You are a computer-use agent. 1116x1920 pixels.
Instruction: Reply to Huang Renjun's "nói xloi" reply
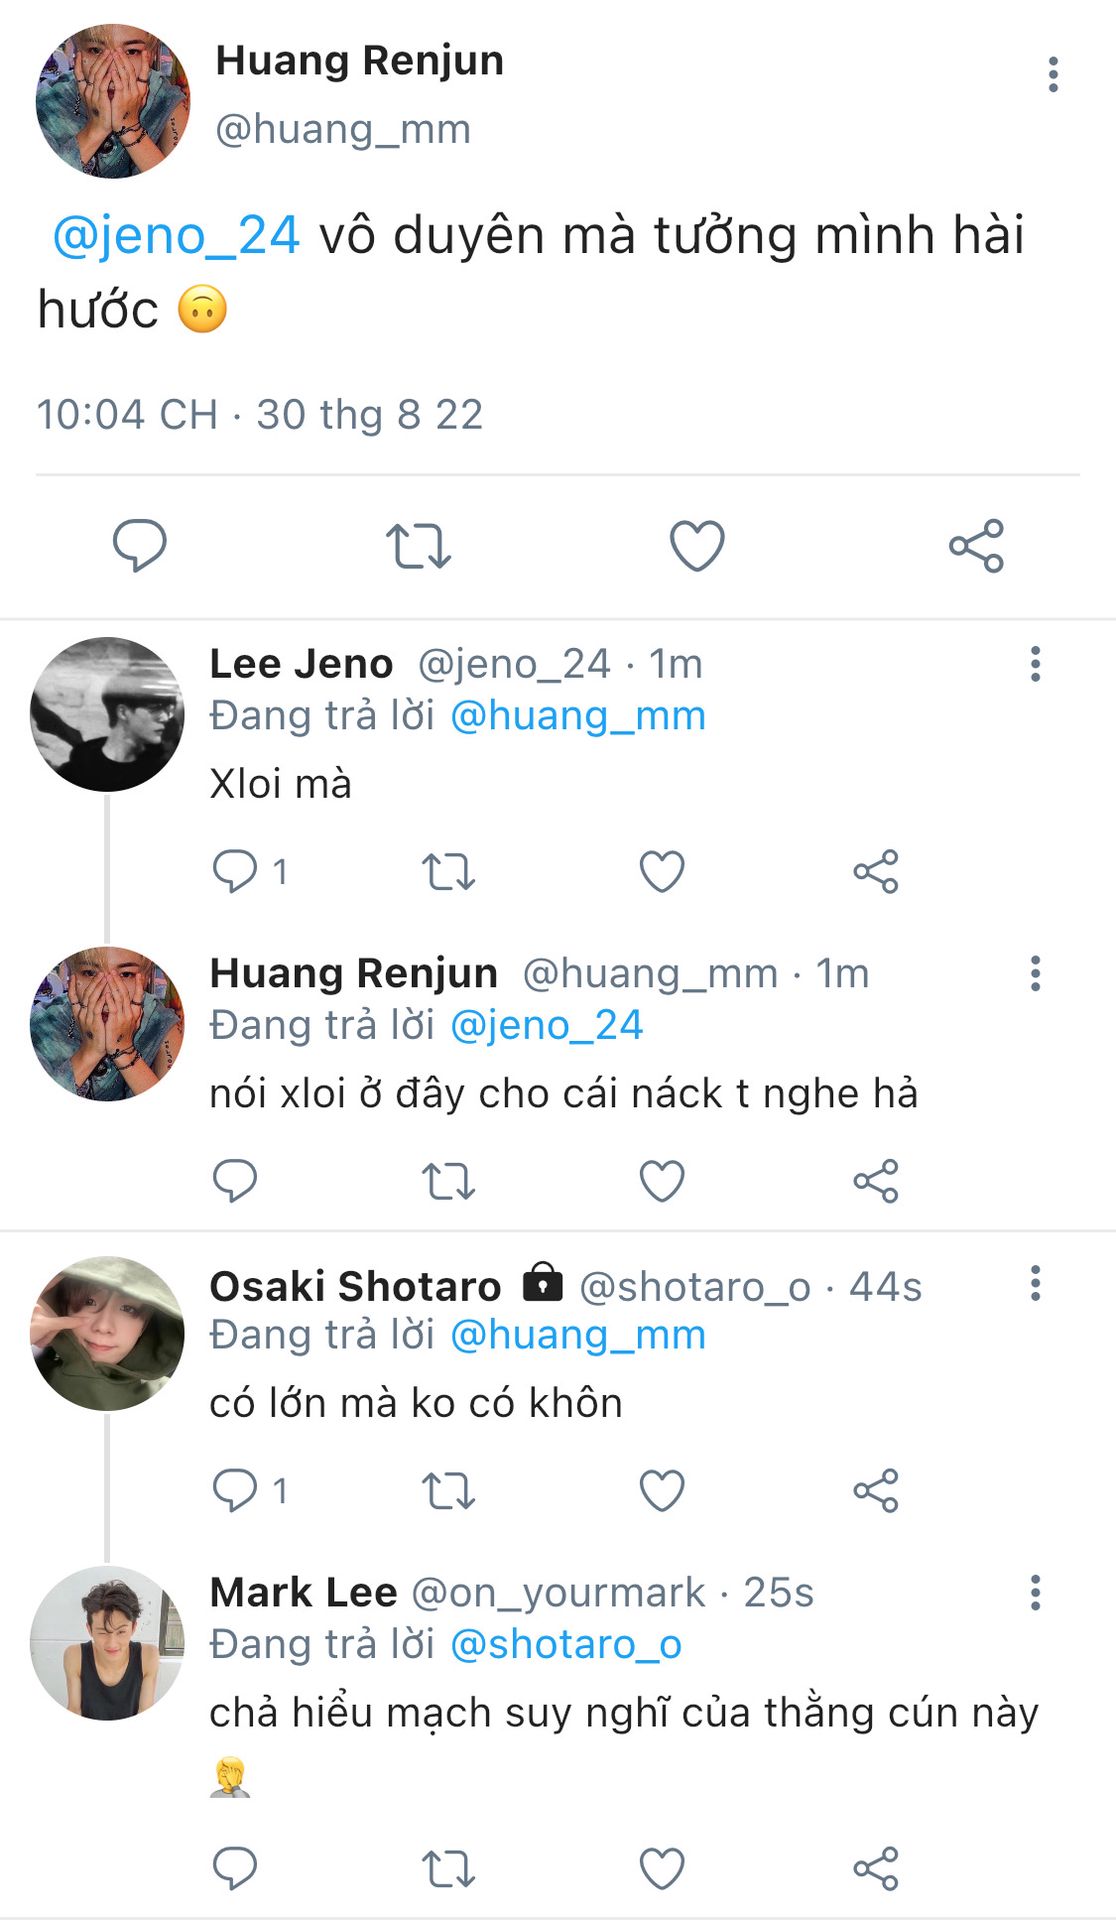(x=236, y=1180)
